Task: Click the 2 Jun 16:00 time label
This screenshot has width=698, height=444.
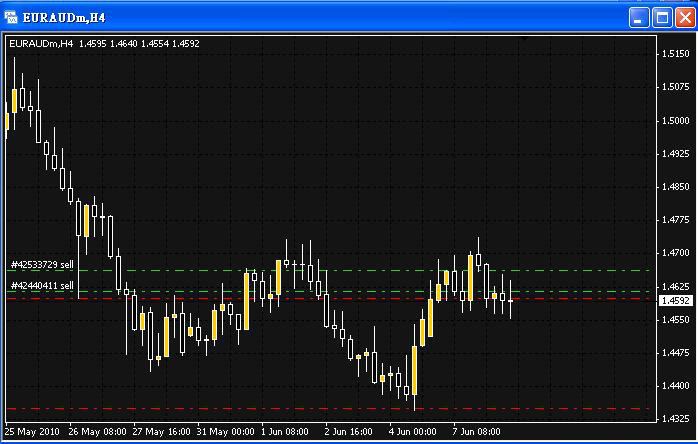Action: [x=349, y=432]
